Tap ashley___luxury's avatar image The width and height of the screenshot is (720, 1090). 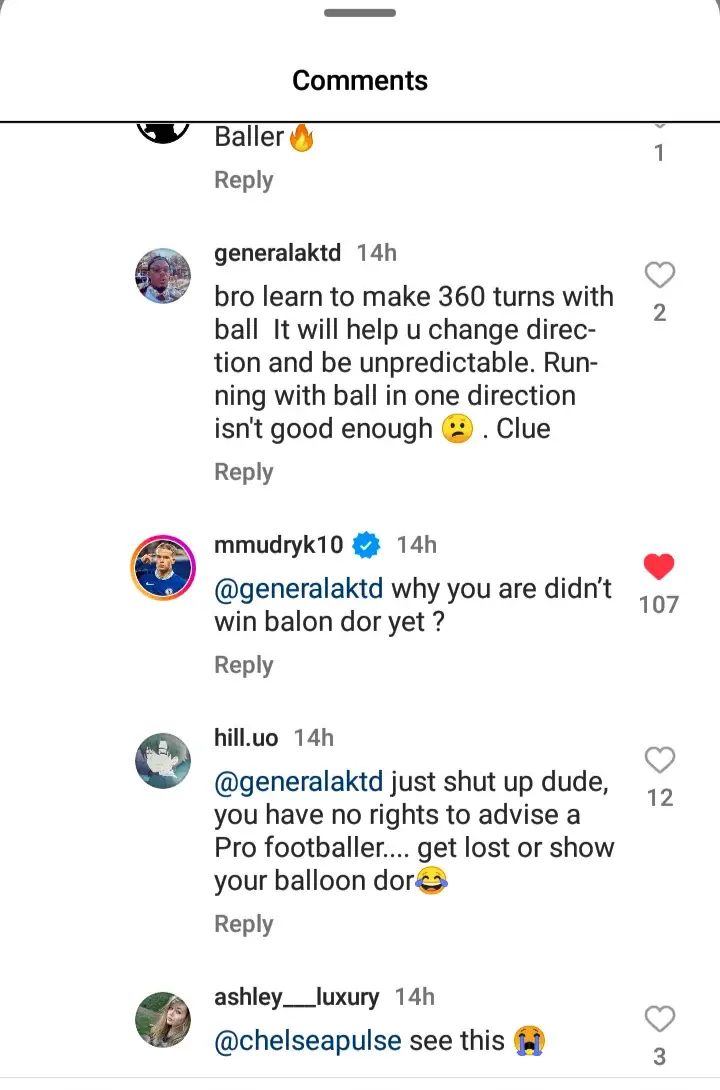163,1019
